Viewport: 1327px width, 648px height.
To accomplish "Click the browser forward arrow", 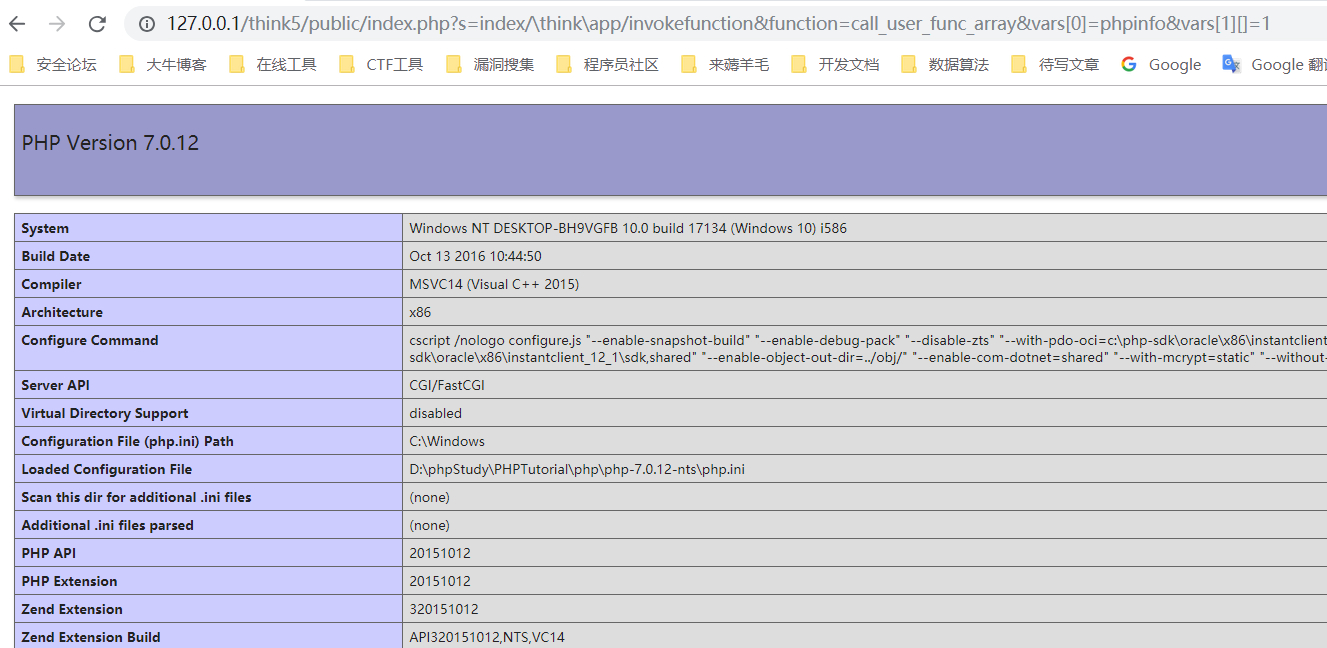I will point(58,24).
